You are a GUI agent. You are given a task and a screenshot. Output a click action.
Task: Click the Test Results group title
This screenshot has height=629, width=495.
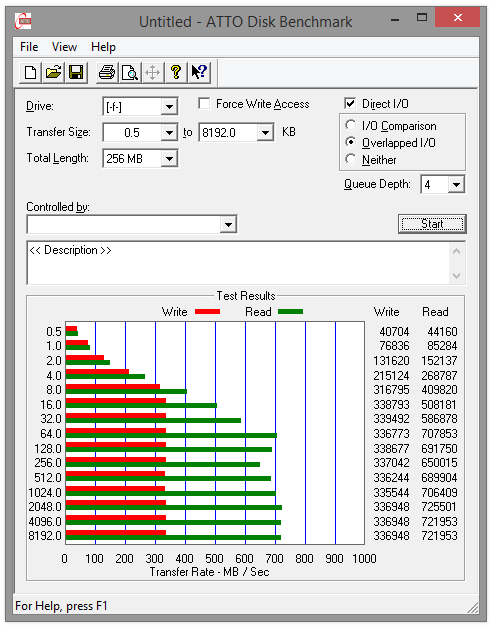click(x=246, y=296)
